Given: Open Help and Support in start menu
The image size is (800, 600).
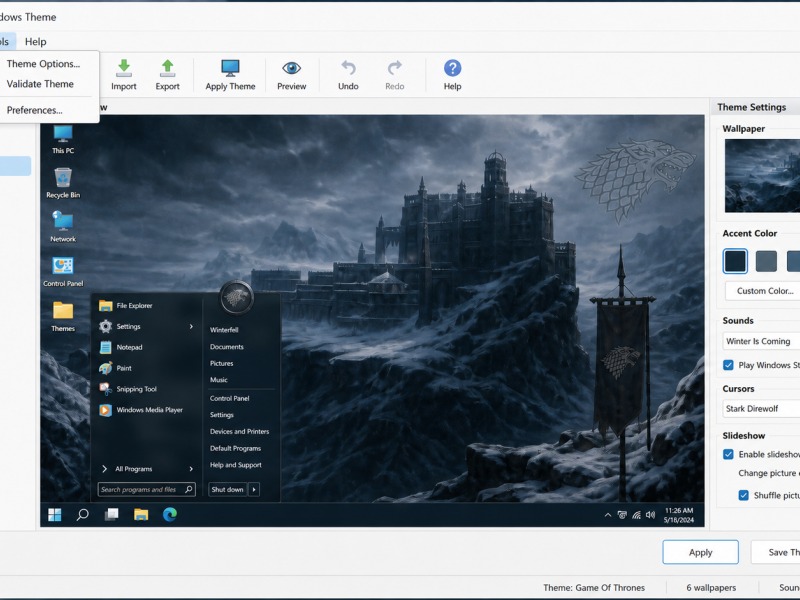Looking at the screenshot, I should [x=236, y=465].
